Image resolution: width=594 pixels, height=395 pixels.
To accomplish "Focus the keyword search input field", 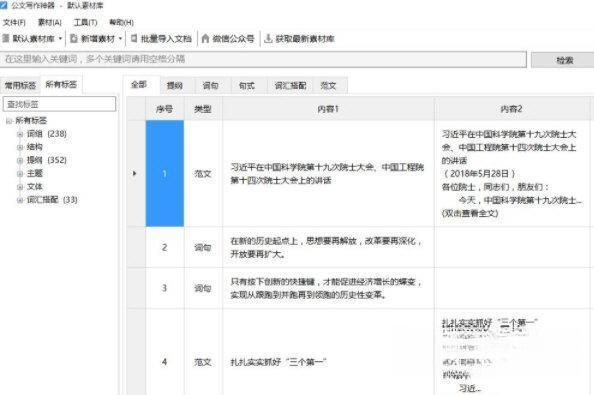I will (263, 59).
